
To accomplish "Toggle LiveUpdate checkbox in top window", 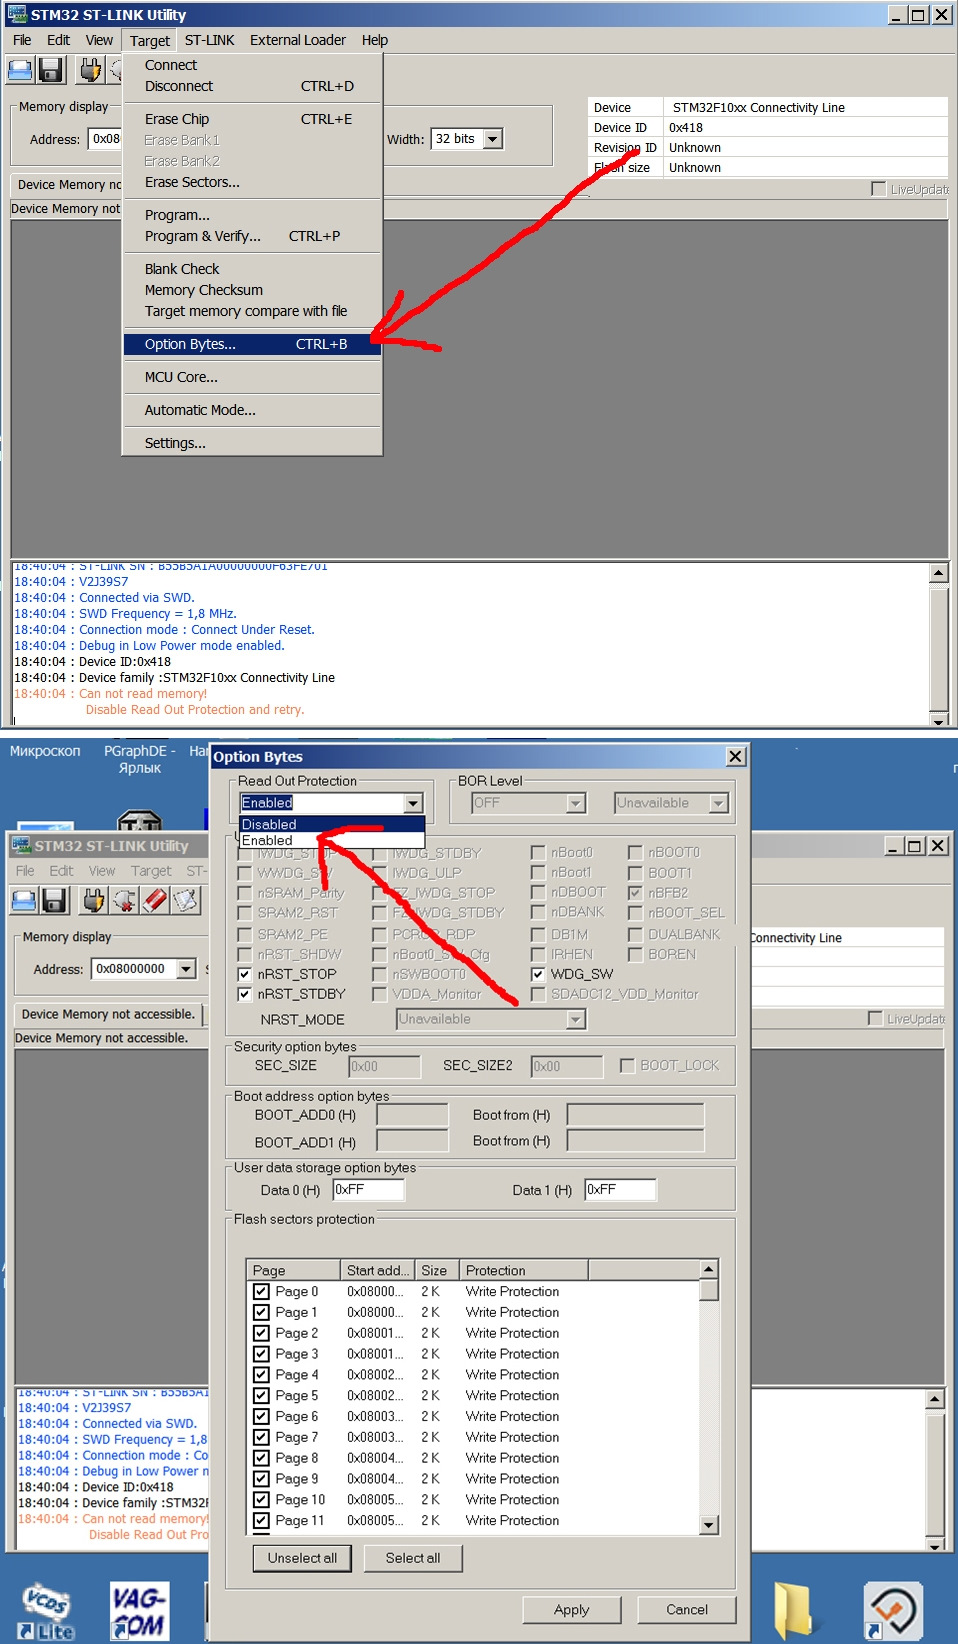I will (x=878, y=189).
